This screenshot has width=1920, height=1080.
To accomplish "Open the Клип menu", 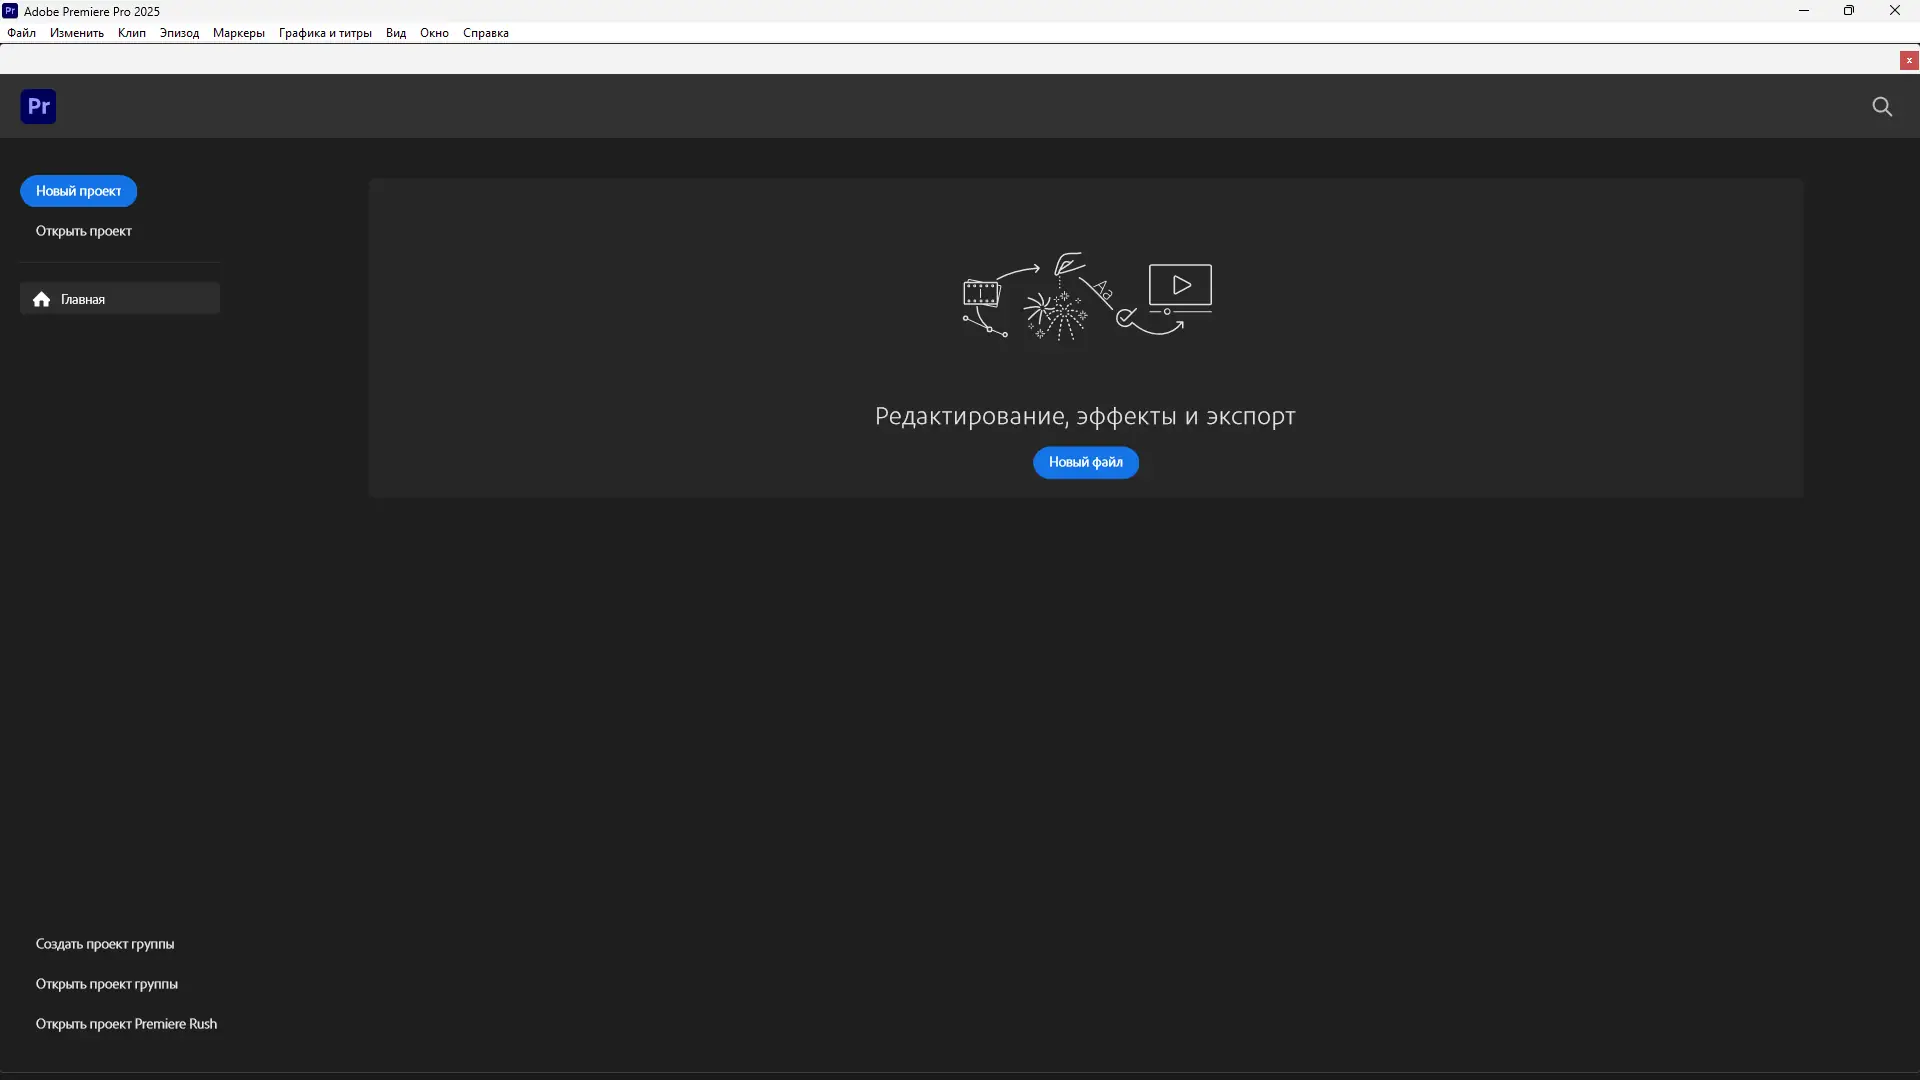I will point(131,33).
